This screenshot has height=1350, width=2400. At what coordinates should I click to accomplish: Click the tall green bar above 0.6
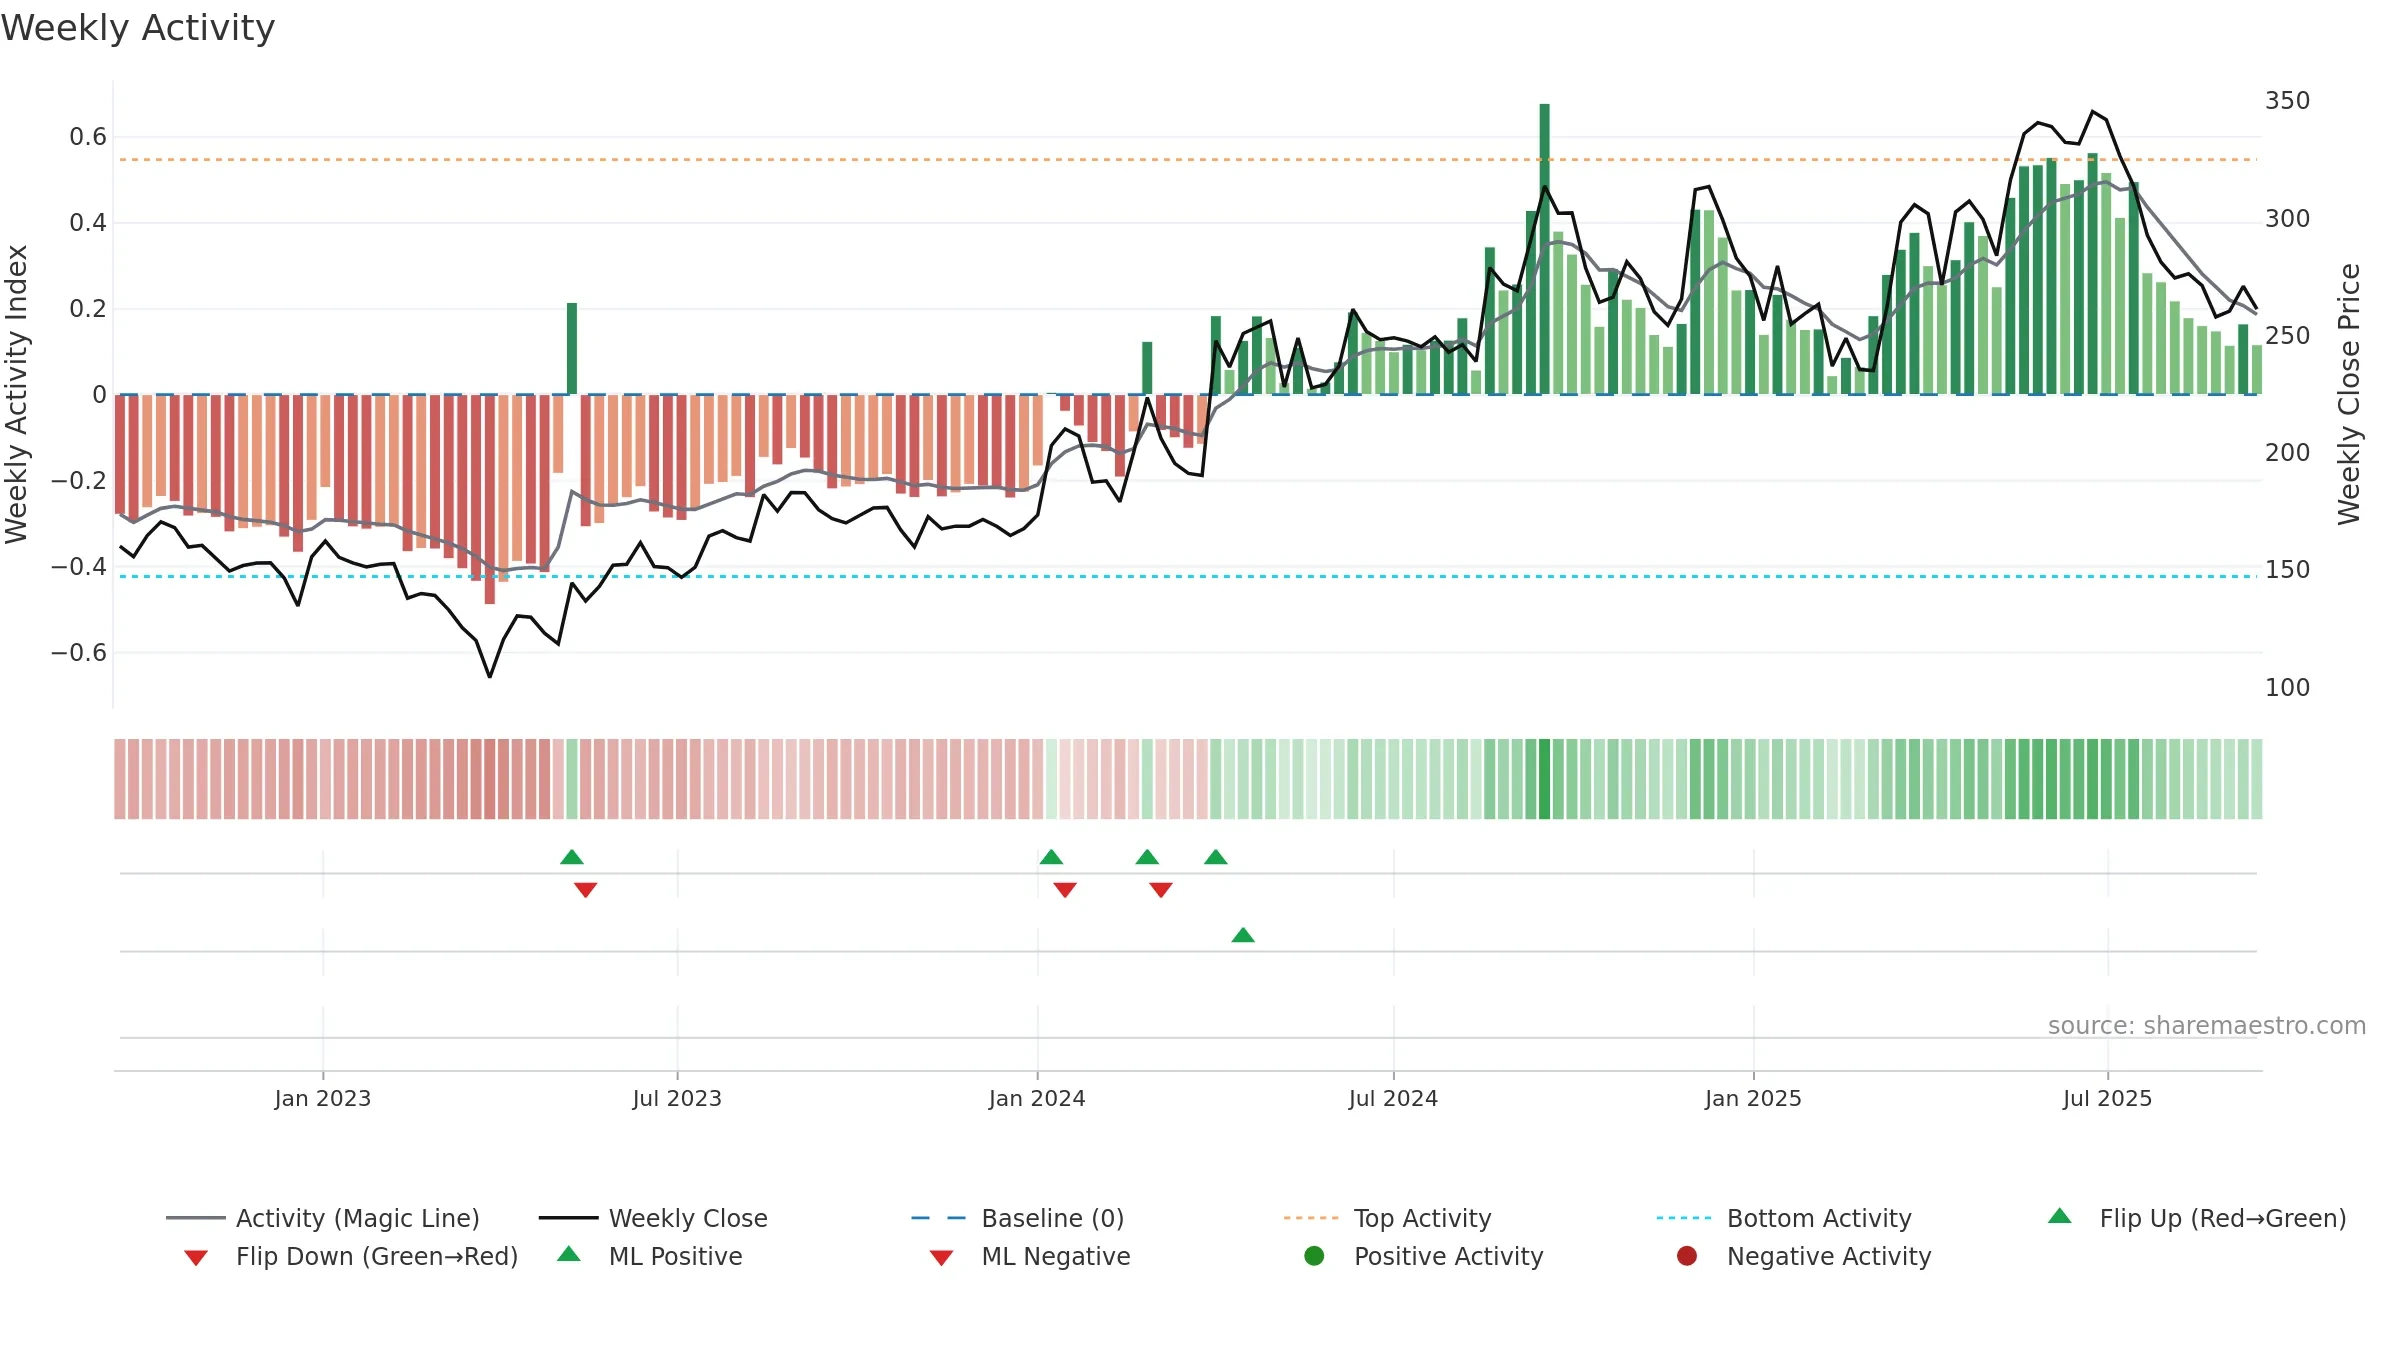coord(1545,249)
